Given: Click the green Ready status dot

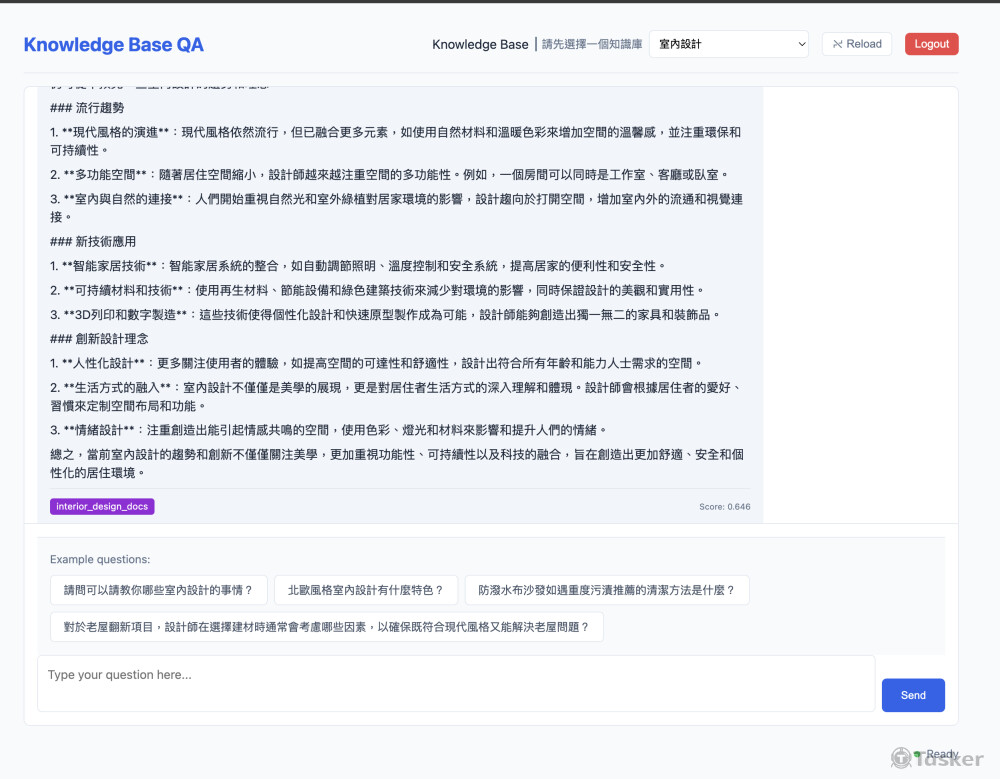Looking at the screenshot, I should (917, 754).
